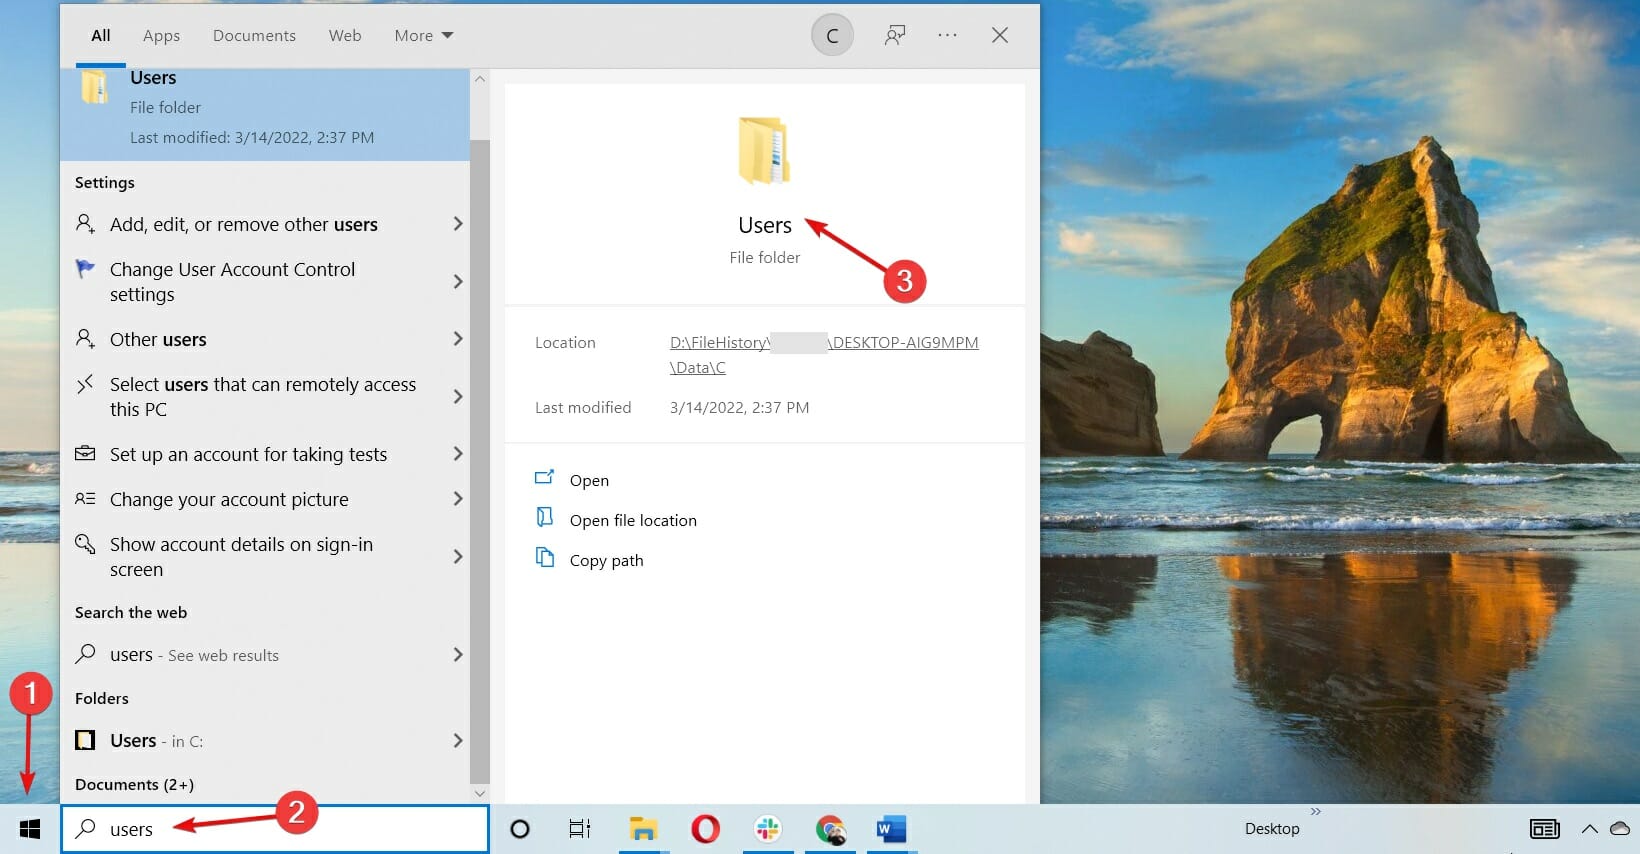
Task: Click the key icon for sign-in details
Action: (x=86, y=544)
